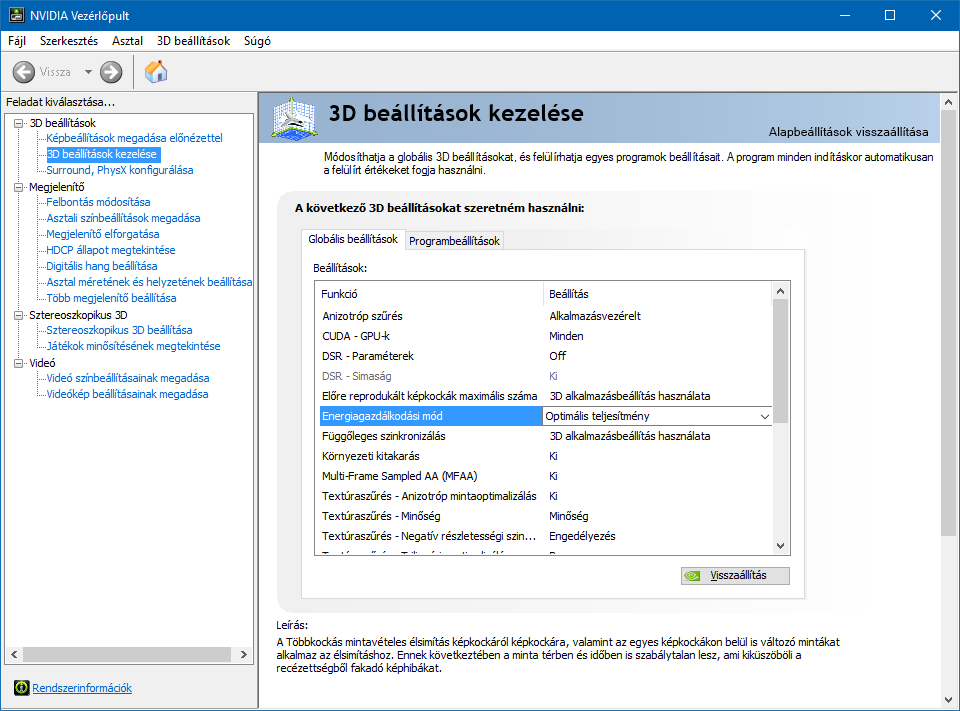Image resolution: width=960 pixels, height=711 pixels.
Task: Open the 3D beállítások menu
Action: [193, 41]
